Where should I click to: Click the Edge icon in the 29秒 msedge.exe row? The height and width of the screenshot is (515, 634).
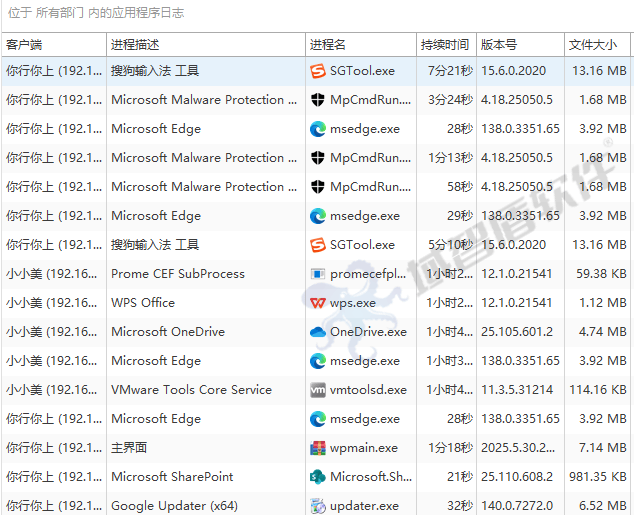(318, 216)
